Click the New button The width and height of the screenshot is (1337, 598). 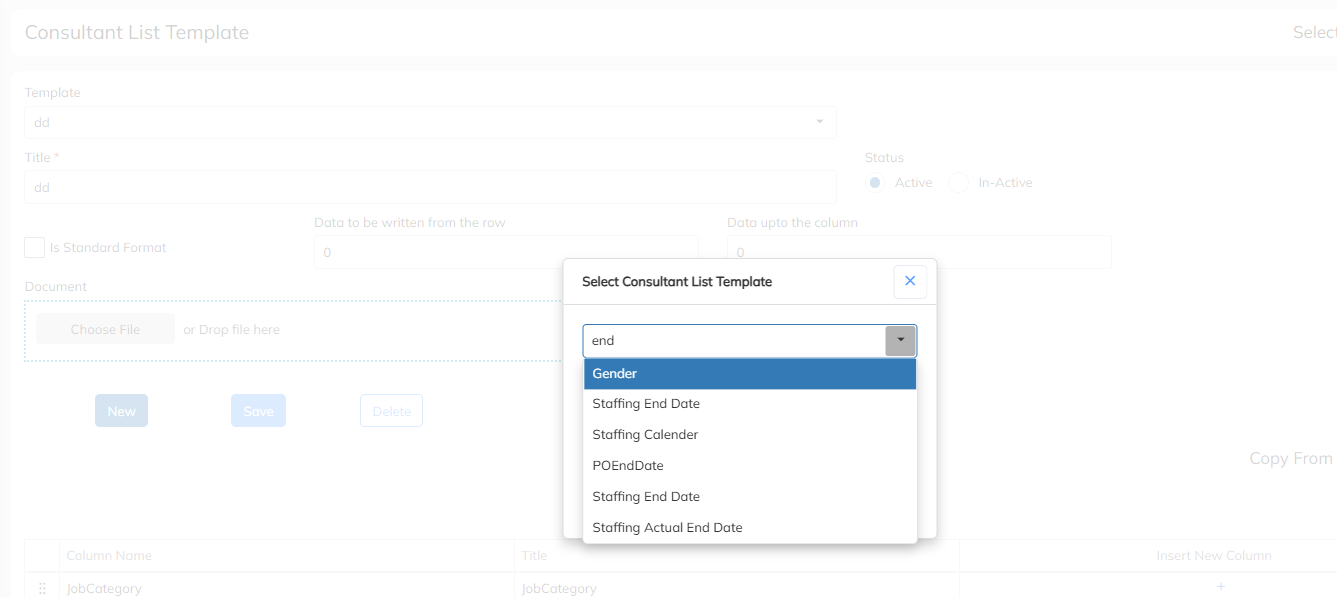[121, 411]
